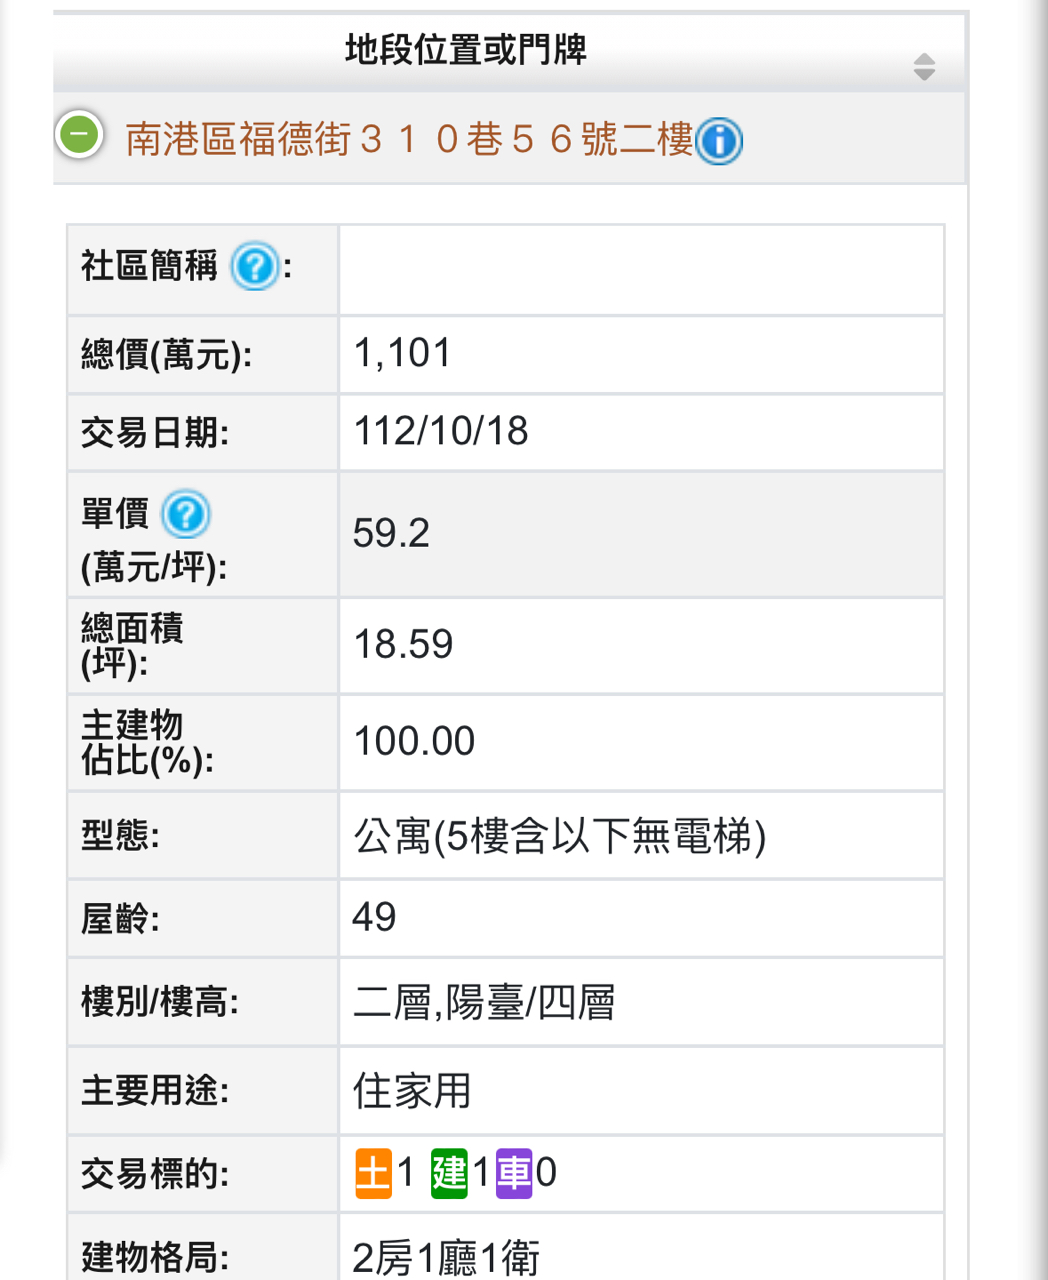Screen dimensions: 1048x1280
Task: Click the help icon next to 社區簡稱
Action: [x=254, y=267]
